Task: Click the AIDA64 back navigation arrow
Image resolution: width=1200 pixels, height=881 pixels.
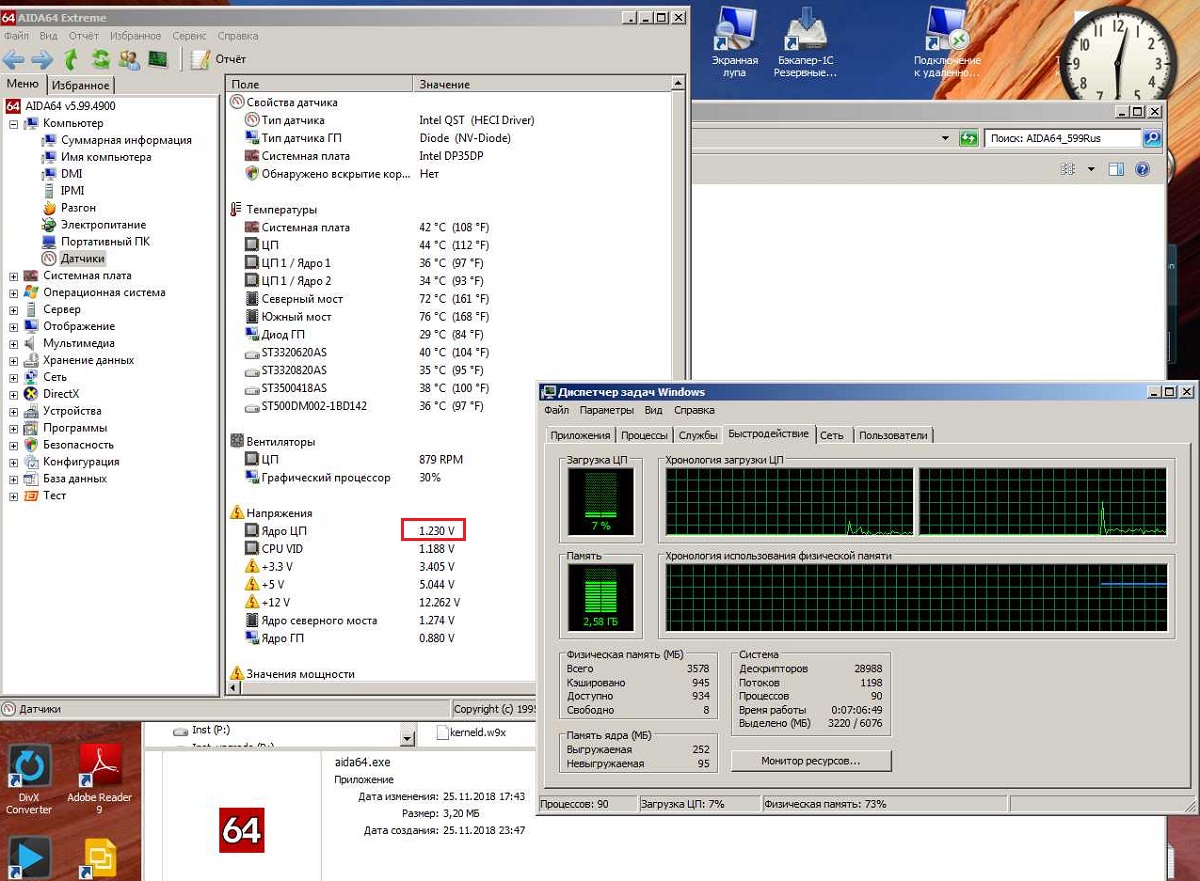Action: pyautogui.click(x=13, y=59)
